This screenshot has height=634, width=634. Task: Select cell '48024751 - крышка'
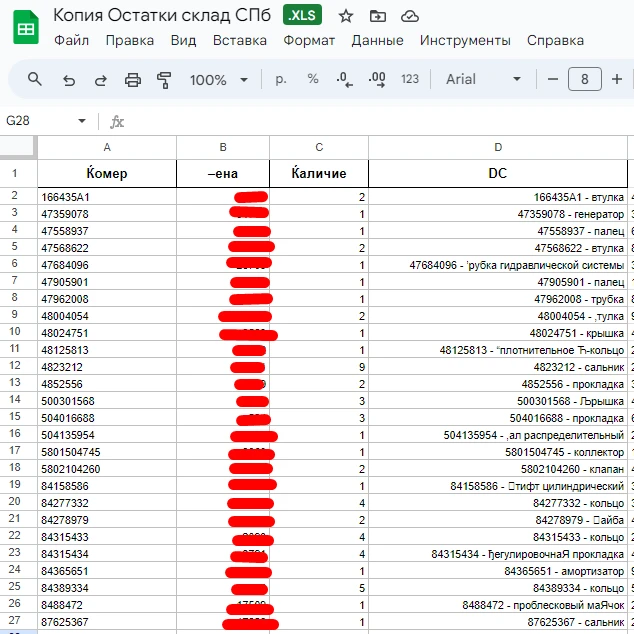pyautogui.click(x=498, y=332)
